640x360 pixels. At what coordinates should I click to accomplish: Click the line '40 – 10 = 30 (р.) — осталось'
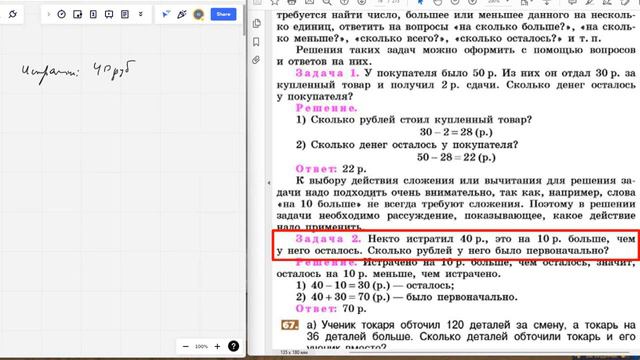click(375, 285)
